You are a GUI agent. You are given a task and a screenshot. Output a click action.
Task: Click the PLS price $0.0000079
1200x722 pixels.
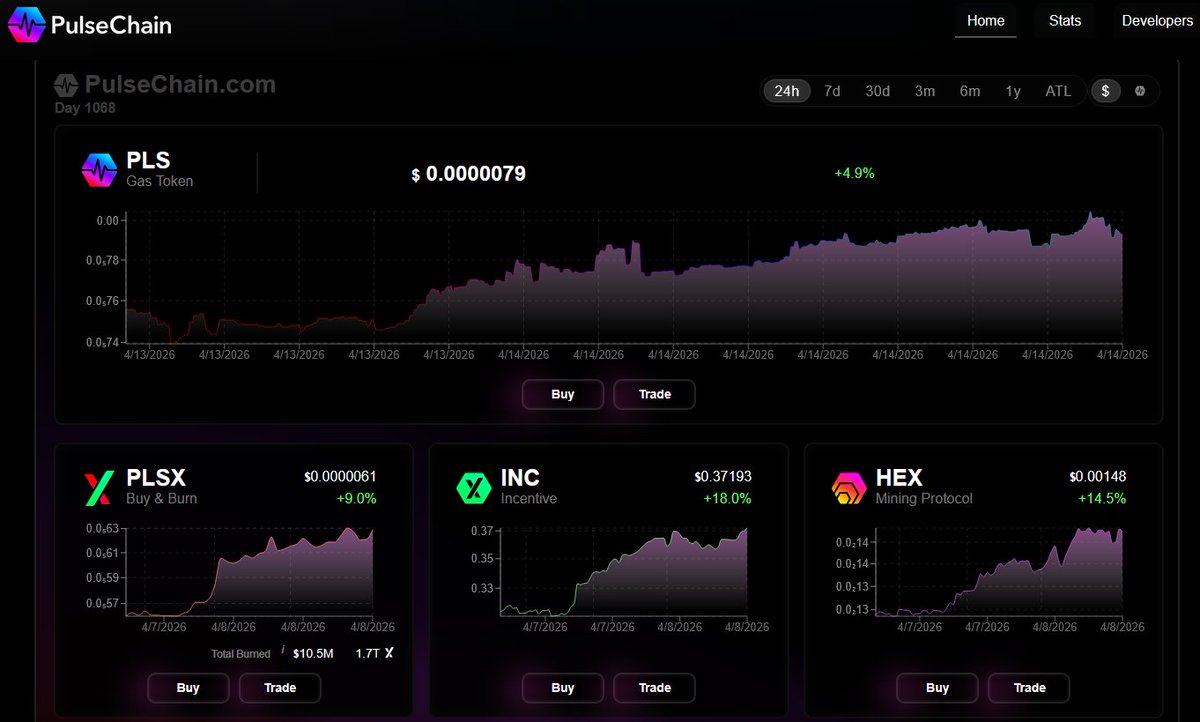[x=468, y=174]
